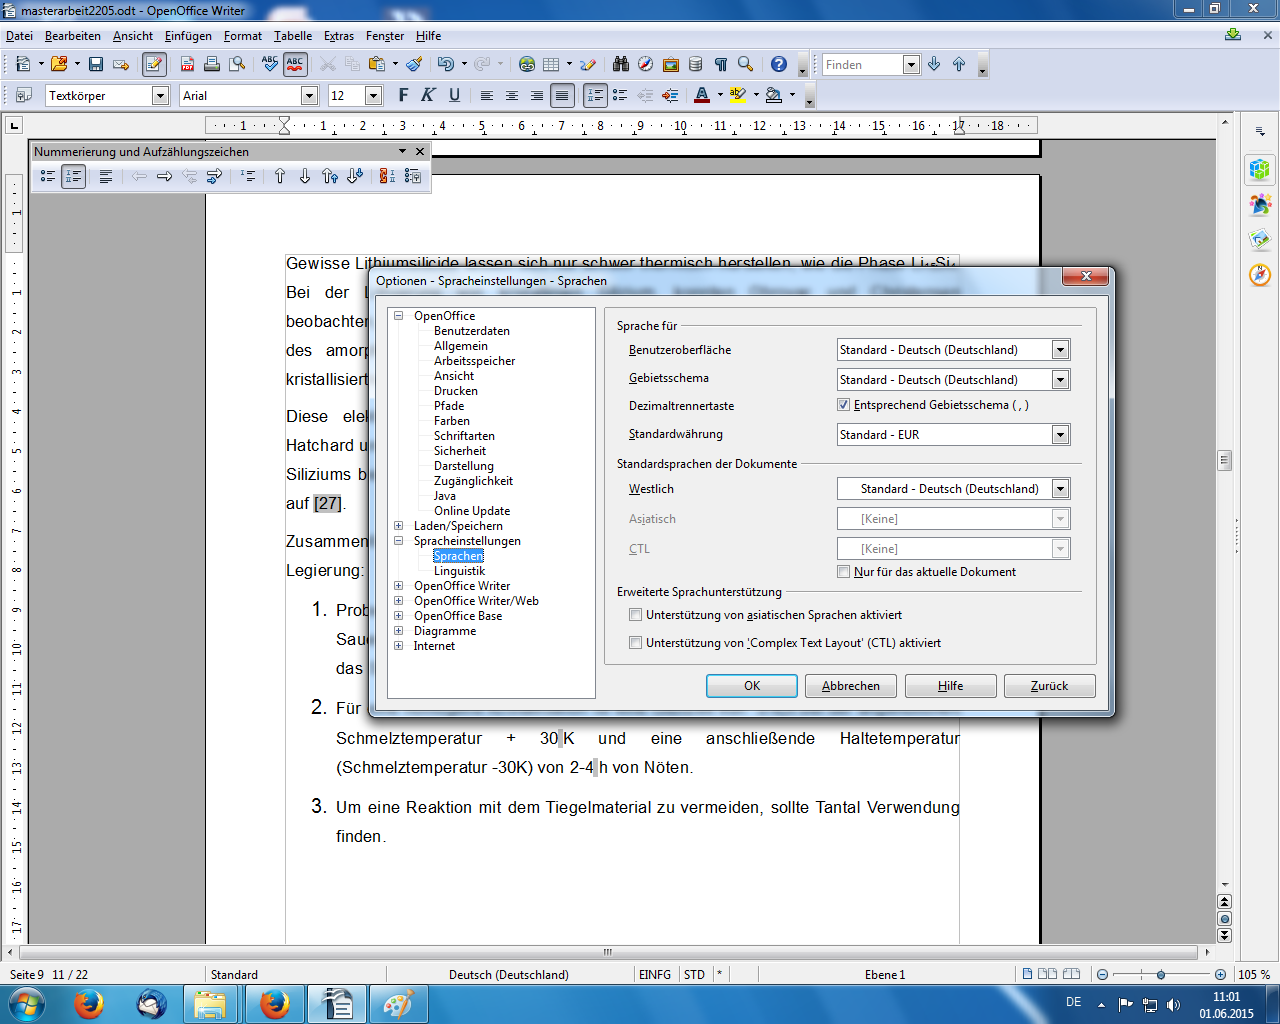
Task: Click the Export as PDF icon
Action: coord(187,64)
